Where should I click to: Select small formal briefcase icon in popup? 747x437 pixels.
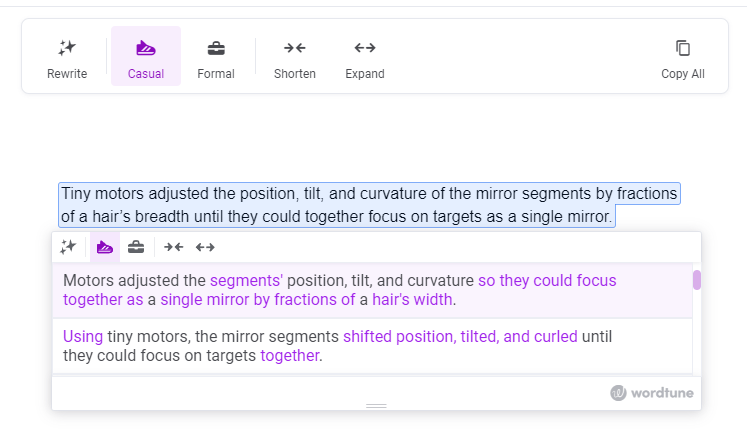(x=136, y=247)
